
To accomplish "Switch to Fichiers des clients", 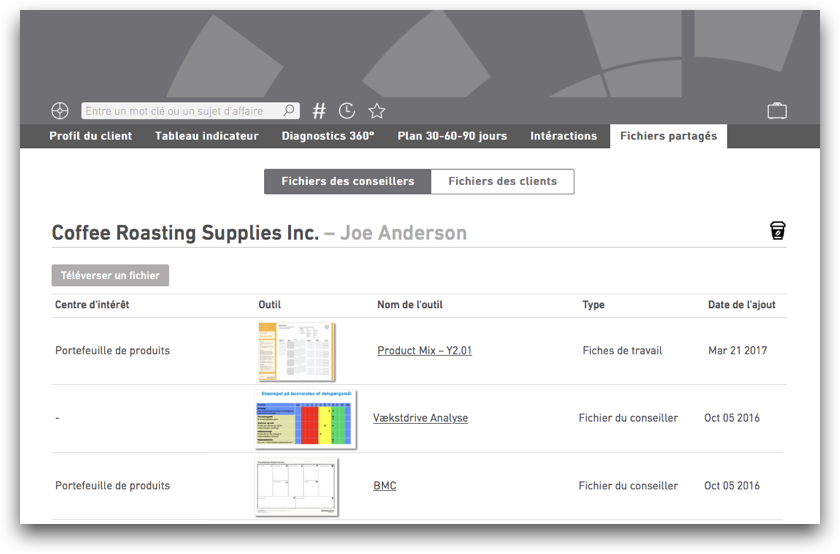I will (x=502, y=182).
